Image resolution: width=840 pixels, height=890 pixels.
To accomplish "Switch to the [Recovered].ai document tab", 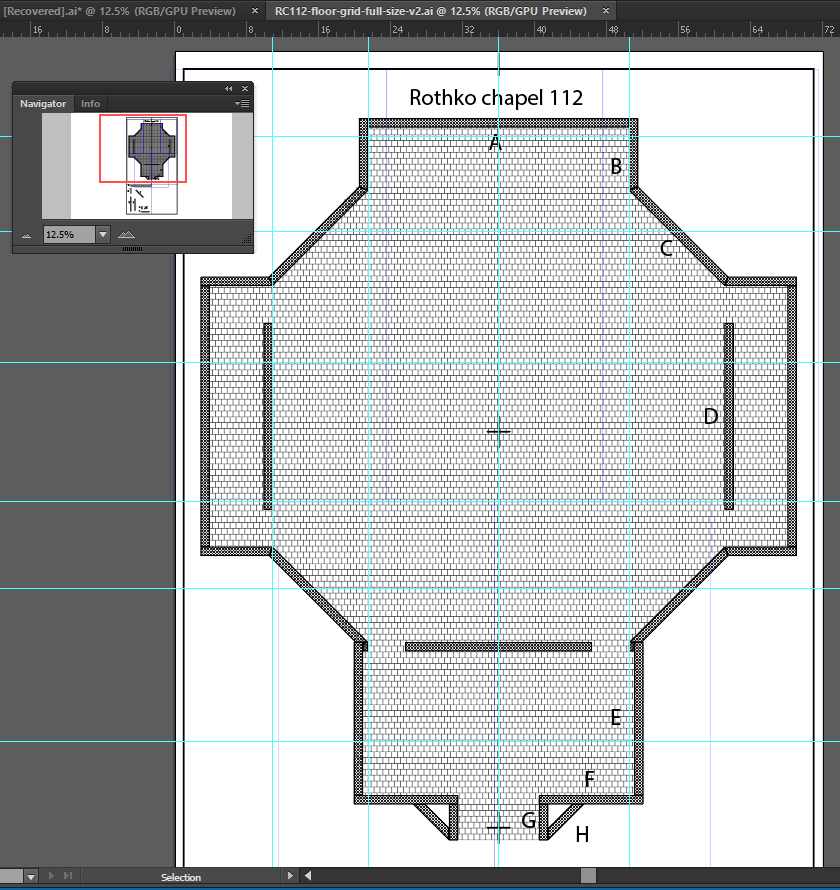I will (120, 11).
